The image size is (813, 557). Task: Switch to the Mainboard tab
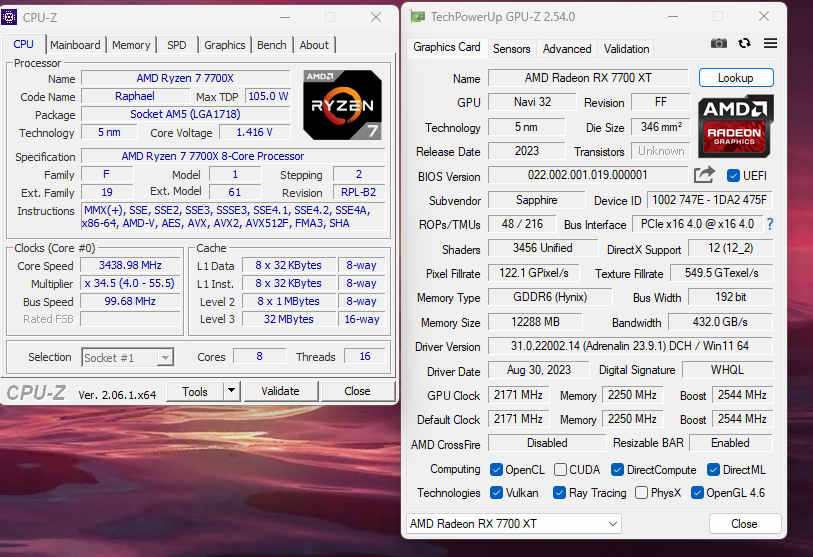pyautogui.click(x=75, y=45)
